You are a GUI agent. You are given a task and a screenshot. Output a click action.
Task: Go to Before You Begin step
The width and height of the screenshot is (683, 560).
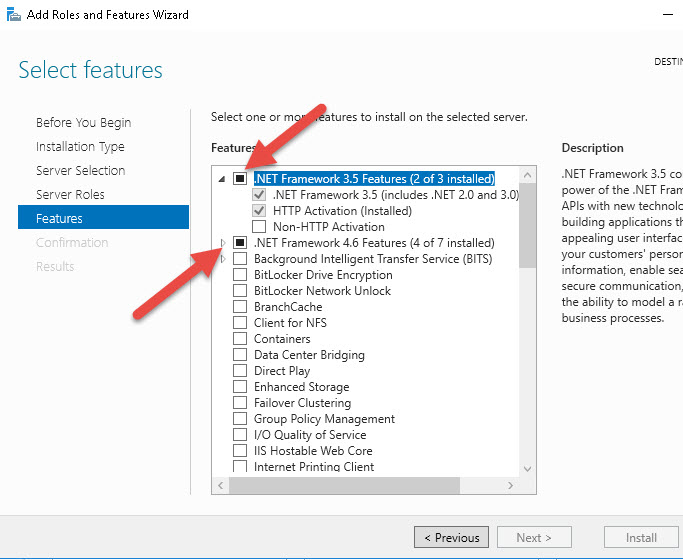(x=84, y=123)
